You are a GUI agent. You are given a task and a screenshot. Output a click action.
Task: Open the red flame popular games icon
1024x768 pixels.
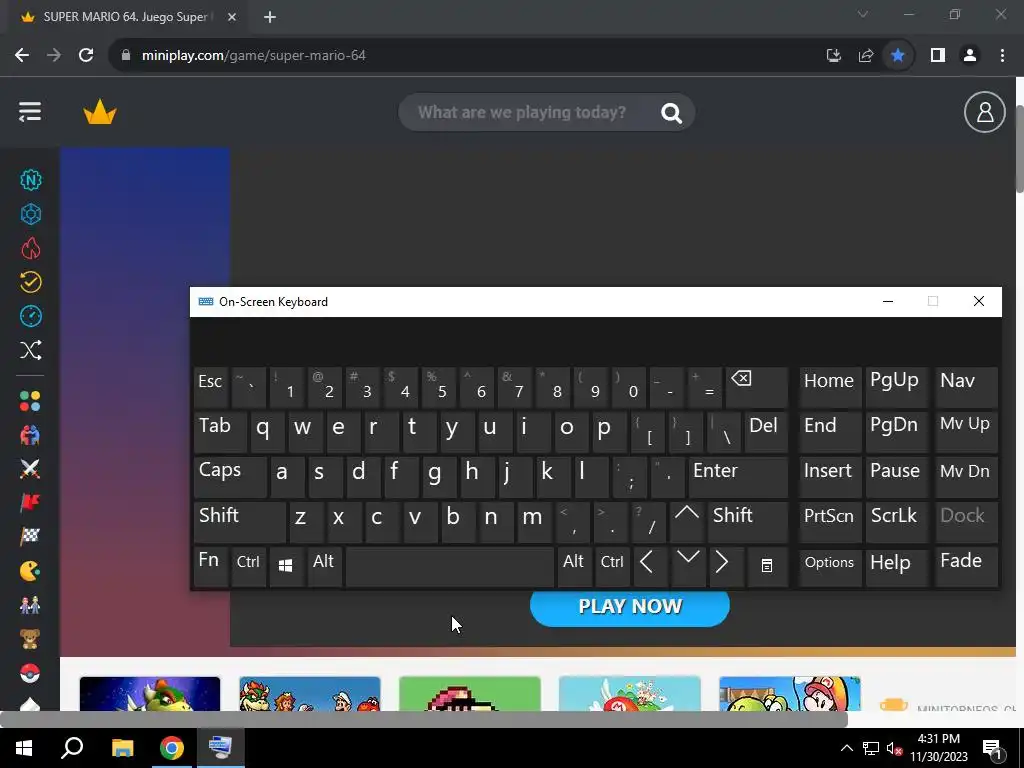[x=31, y=248]
